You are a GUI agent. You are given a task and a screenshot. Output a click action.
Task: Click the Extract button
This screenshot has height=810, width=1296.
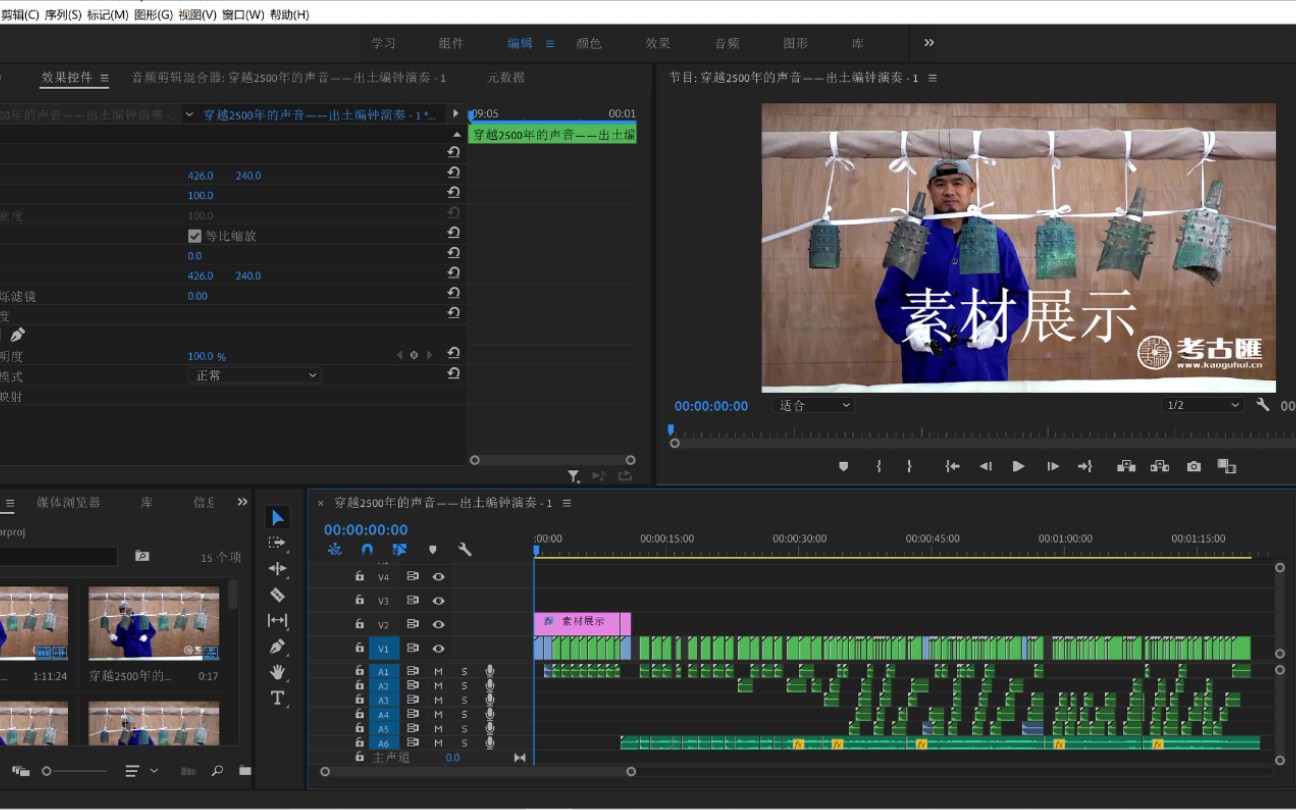pos(1160,466)
